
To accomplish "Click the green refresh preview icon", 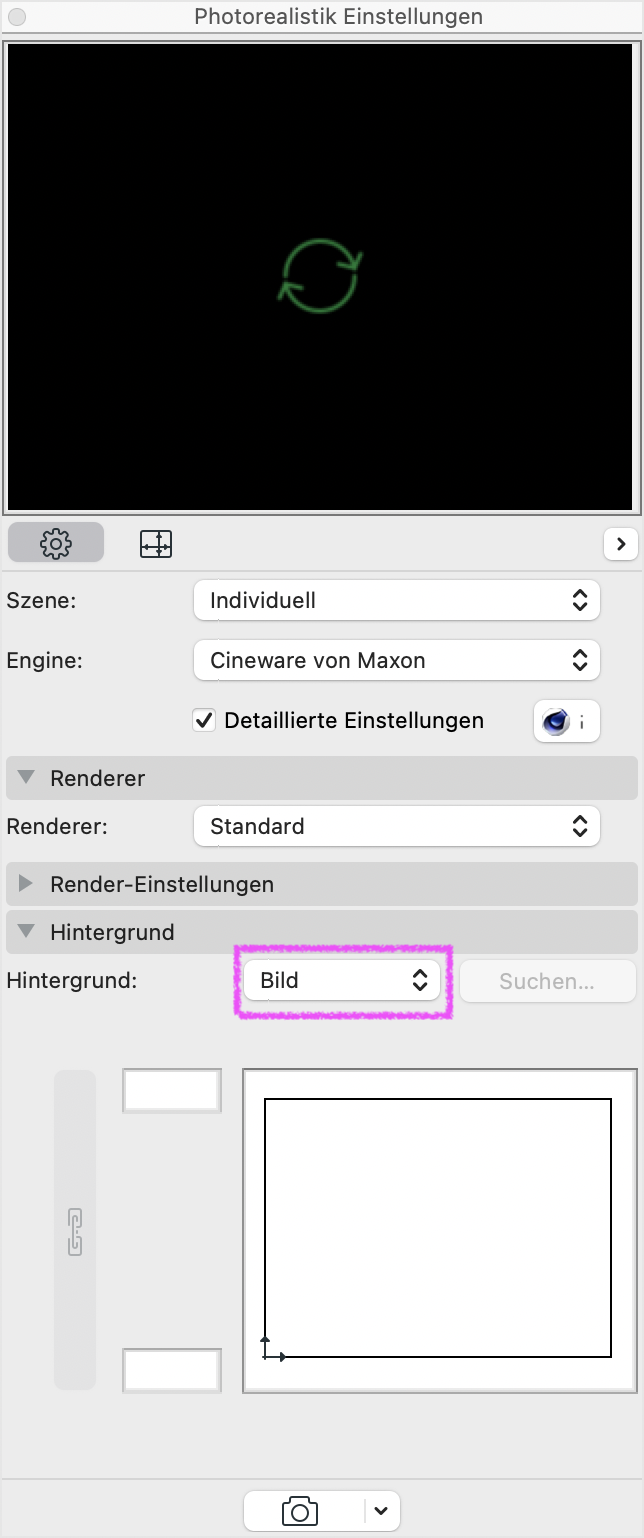I will tap(319, 276).
